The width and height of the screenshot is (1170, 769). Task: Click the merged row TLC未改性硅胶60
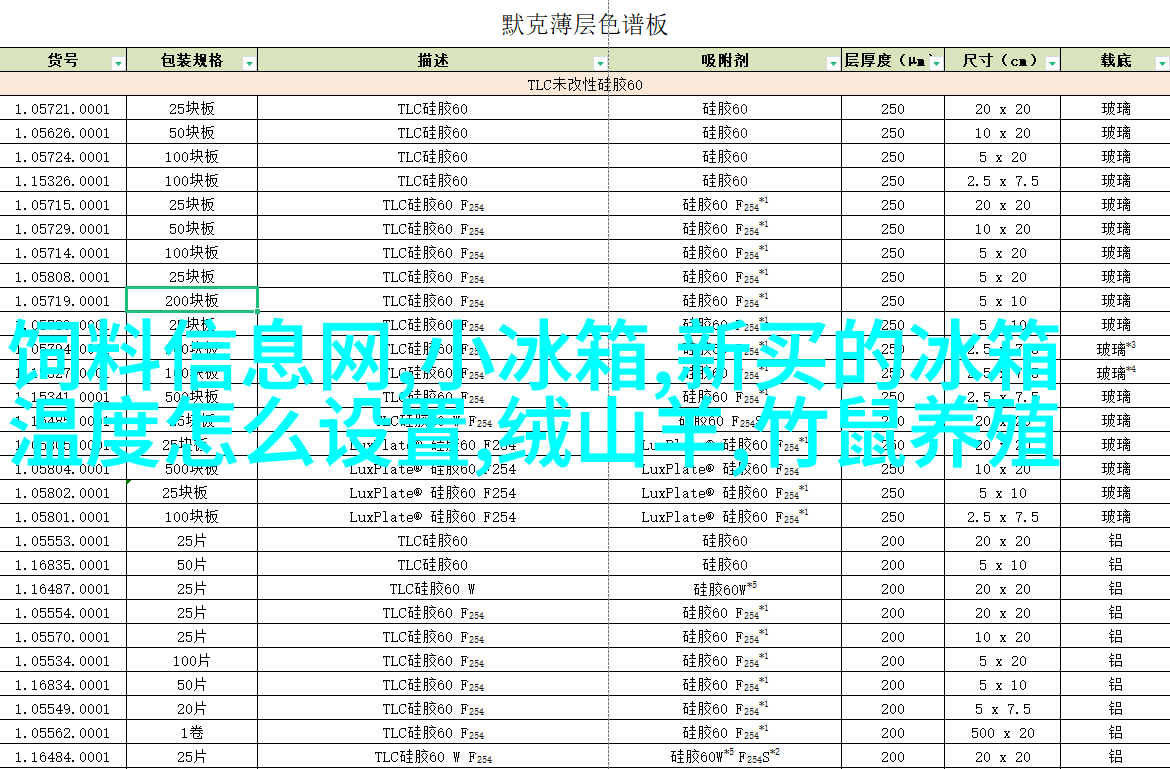[x=585, y=85]
